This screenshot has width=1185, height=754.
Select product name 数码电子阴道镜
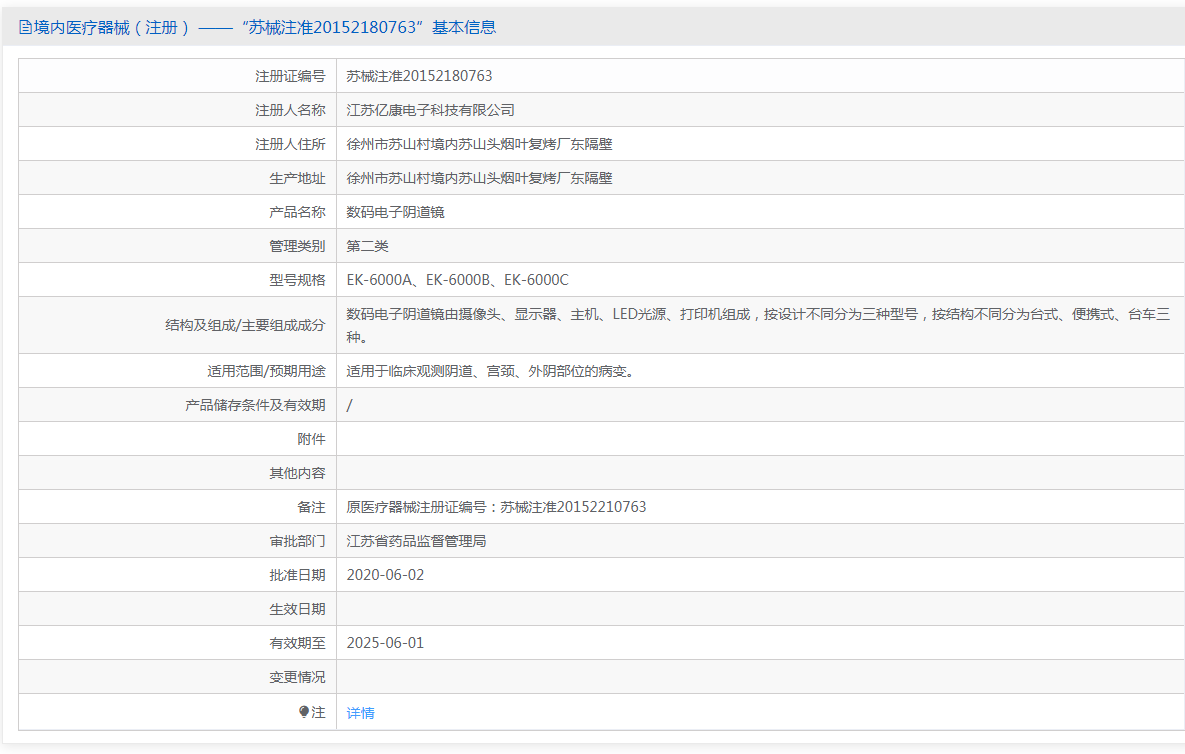[x=395, y=212]
